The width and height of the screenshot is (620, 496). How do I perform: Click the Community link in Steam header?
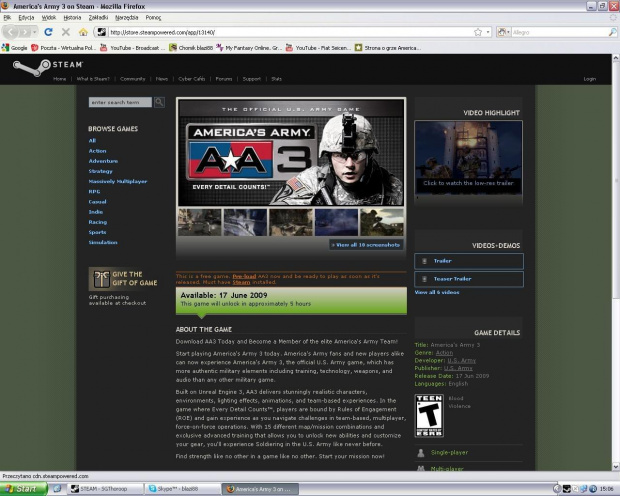coord(132,79)
